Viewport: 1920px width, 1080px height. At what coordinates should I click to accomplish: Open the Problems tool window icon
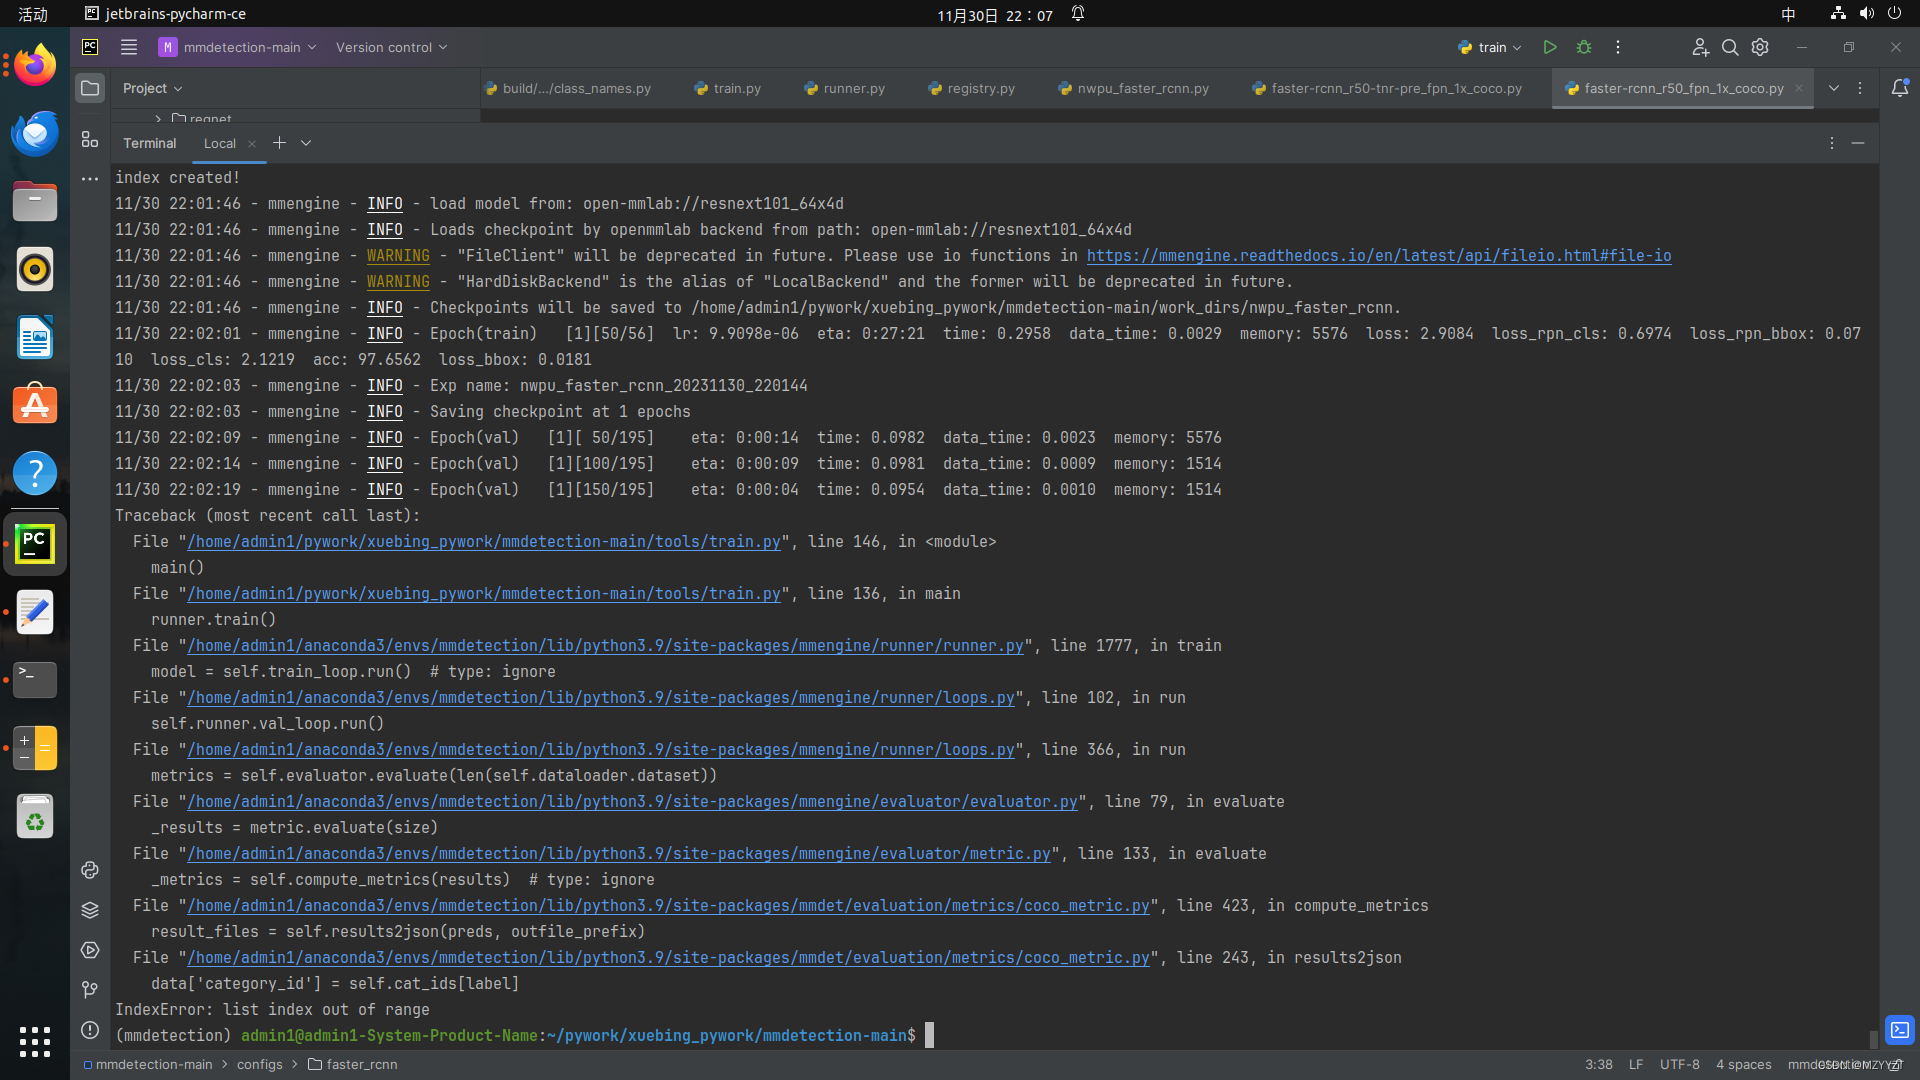[90, 1030]
